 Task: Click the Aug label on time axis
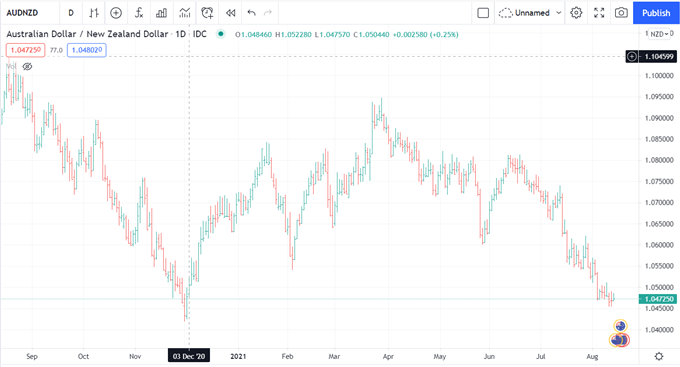tap(592, 356)
